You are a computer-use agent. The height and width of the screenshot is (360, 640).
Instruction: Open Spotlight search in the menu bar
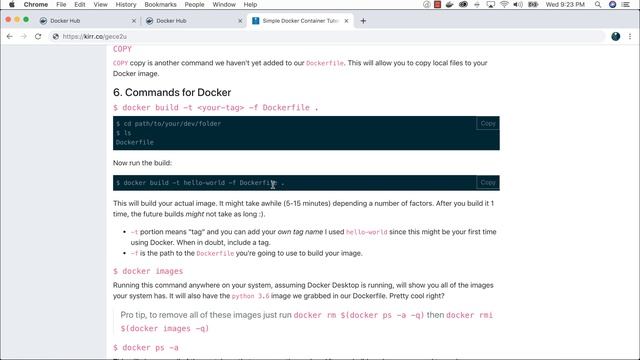click(x=598, y=4)
